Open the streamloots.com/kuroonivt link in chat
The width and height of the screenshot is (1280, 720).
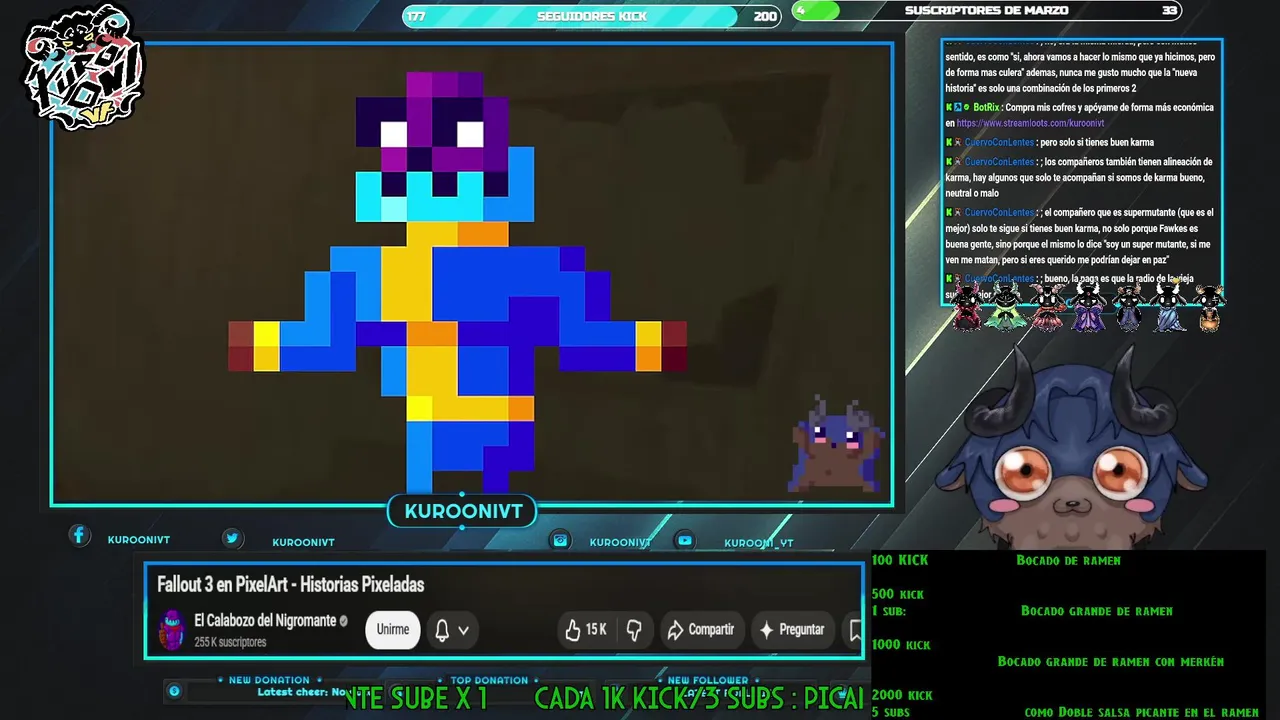tap(1030, 124)
